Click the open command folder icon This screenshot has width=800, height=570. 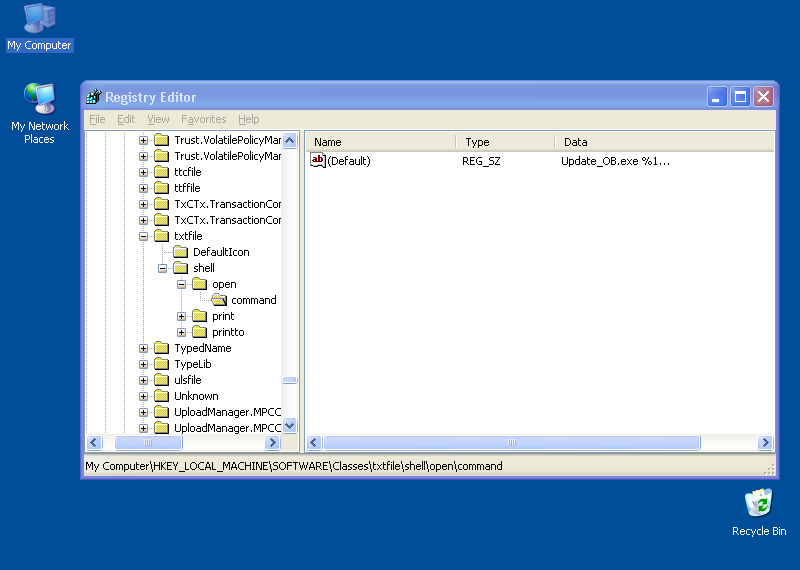[x=219, y=300]
